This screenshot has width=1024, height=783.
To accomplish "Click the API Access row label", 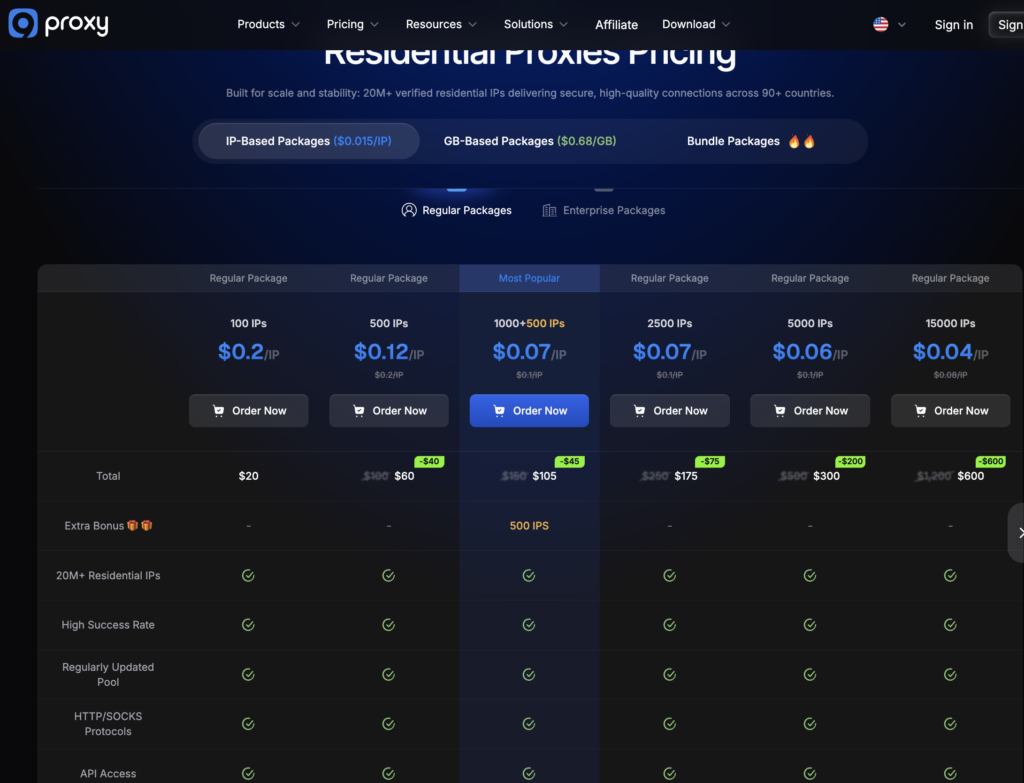I will click(108, 773).
